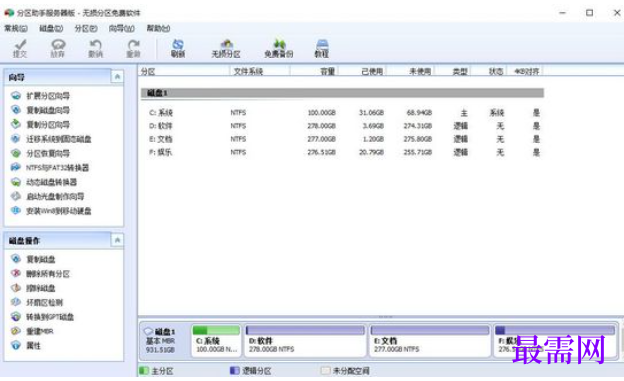The height and width of the screenshot is (381, 624).
Task: Launch 复制分区向导 from the wizard panel
Action: tap(41, 125)
